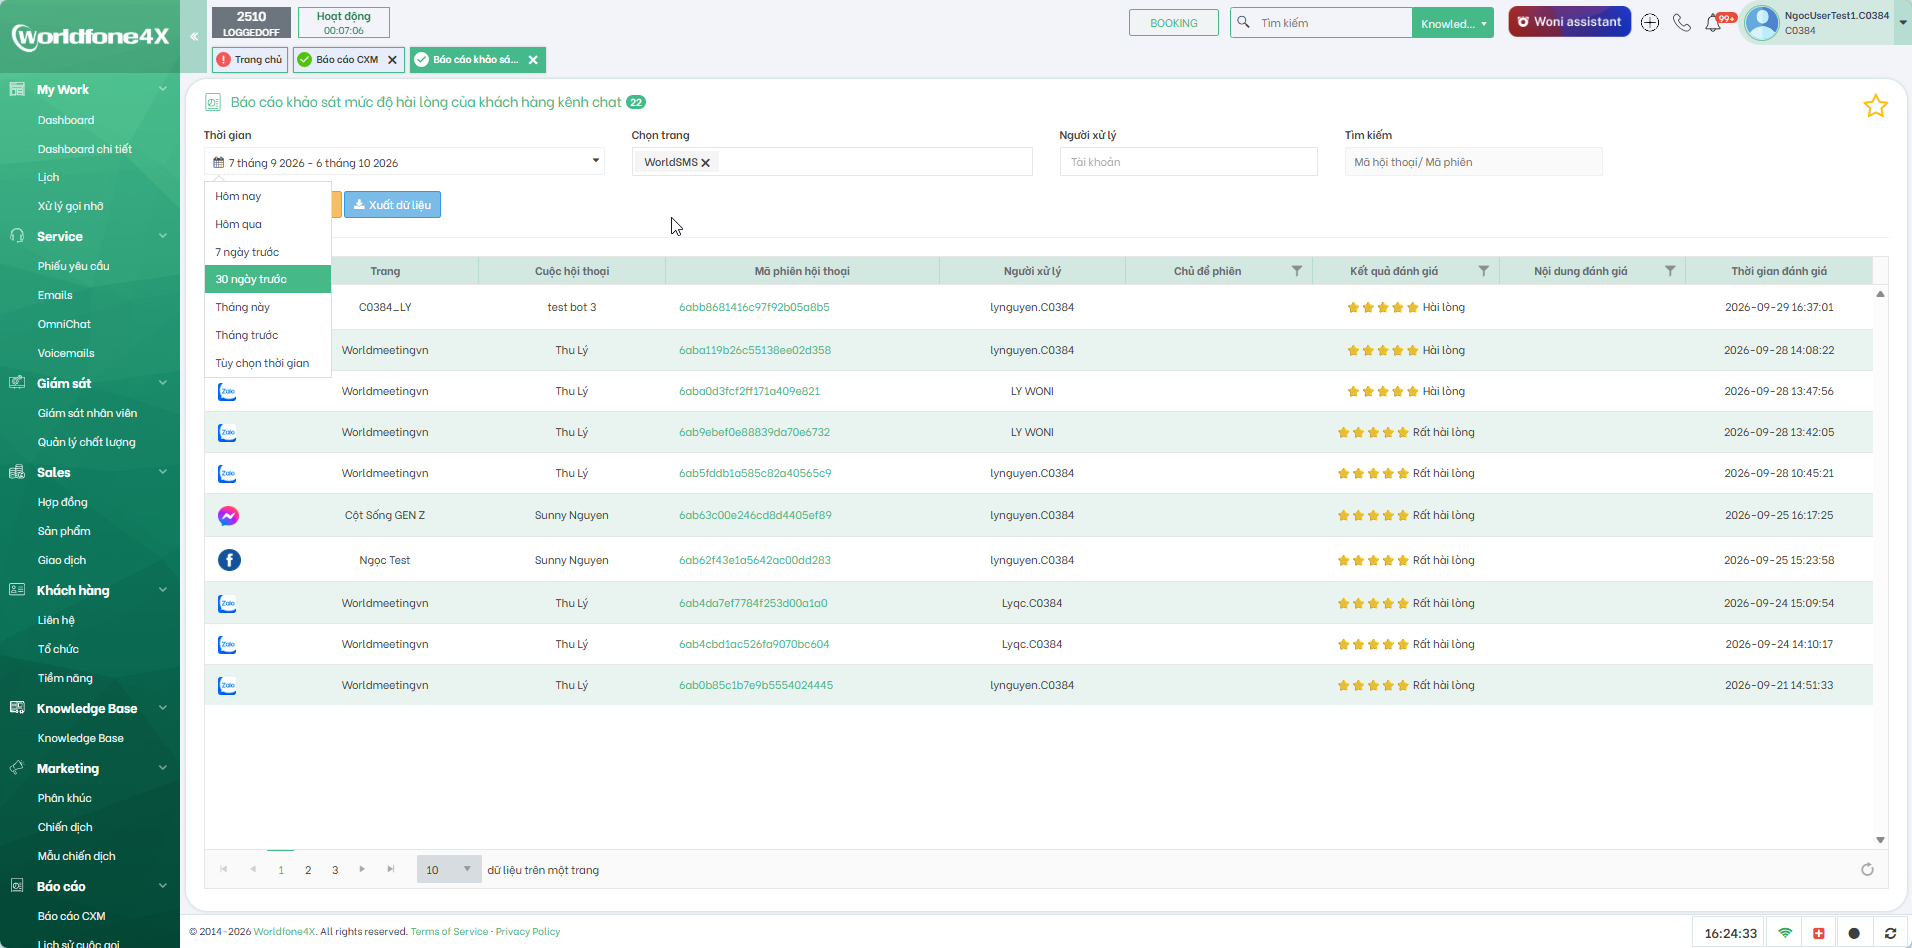Click the user avatar icon
The width and height of the screenshot is (1912, 948).
coord(1762,23)
